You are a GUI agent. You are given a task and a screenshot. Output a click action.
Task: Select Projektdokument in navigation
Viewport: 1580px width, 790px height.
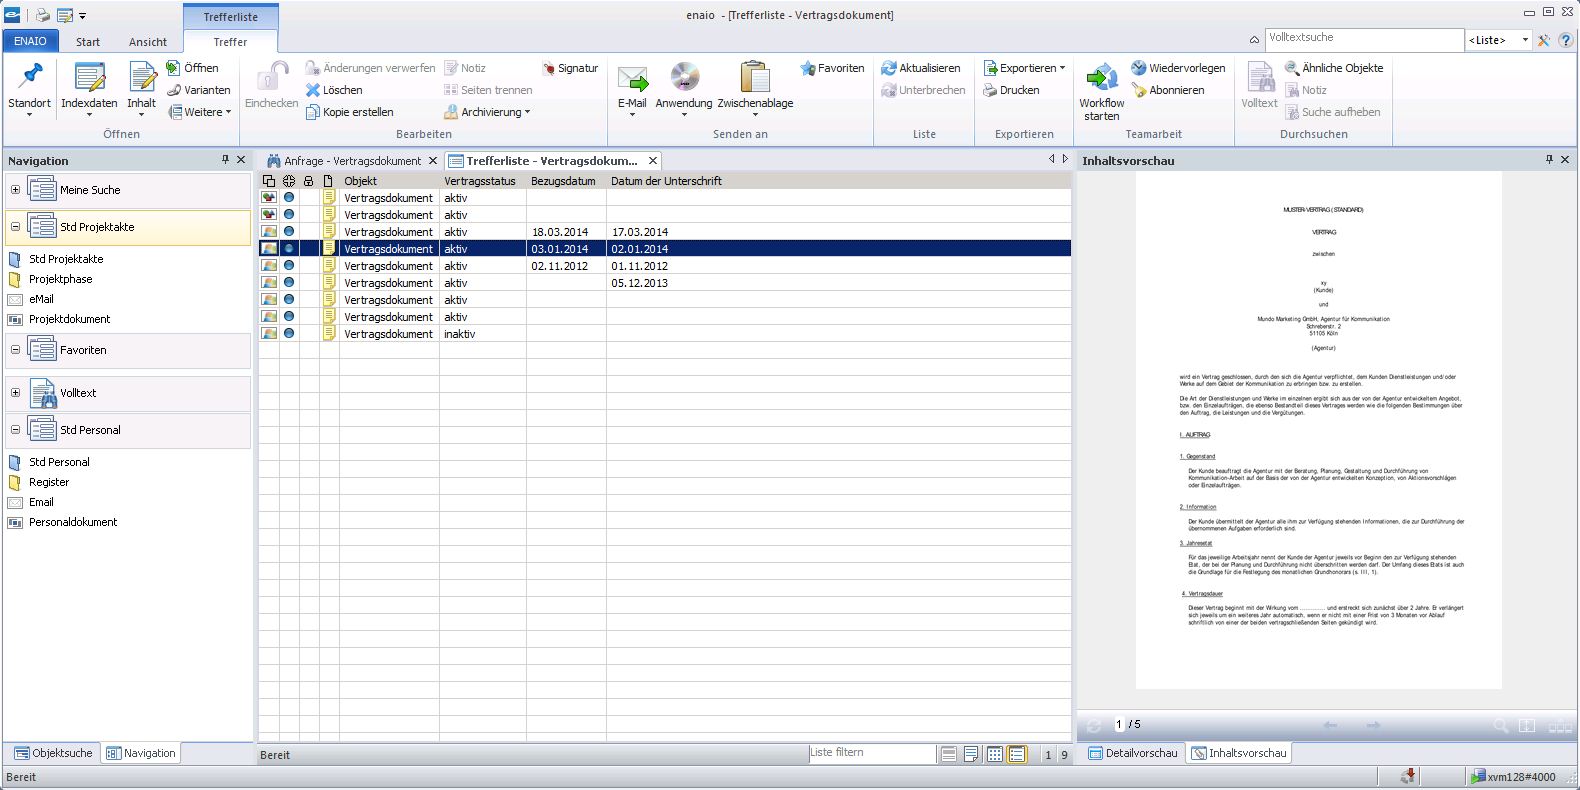click(69, 319)
